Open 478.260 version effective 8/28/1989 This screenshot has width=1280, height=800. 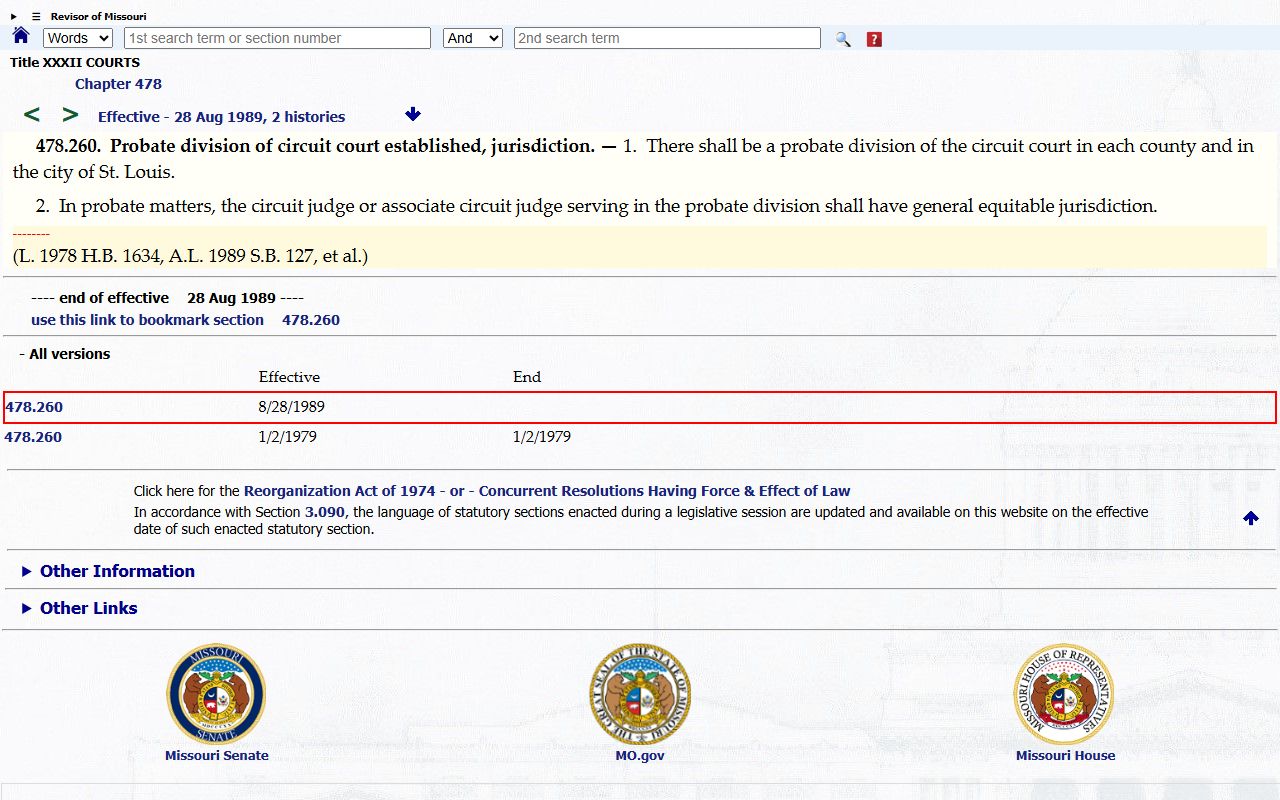tap(34, 407)
